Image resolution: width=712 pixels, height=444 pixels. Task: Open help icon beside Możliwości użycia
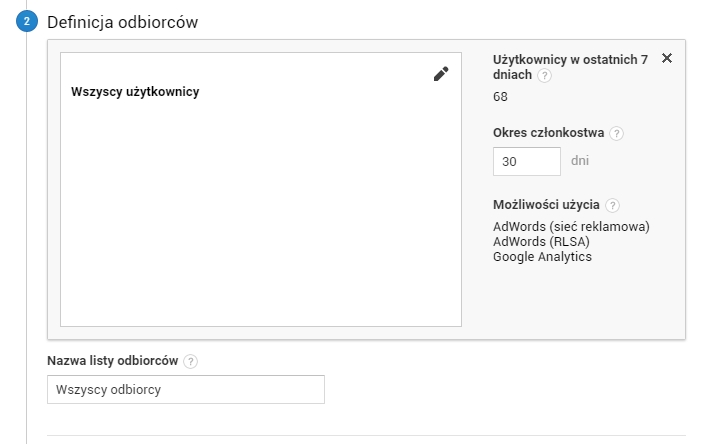click(612, 205)
